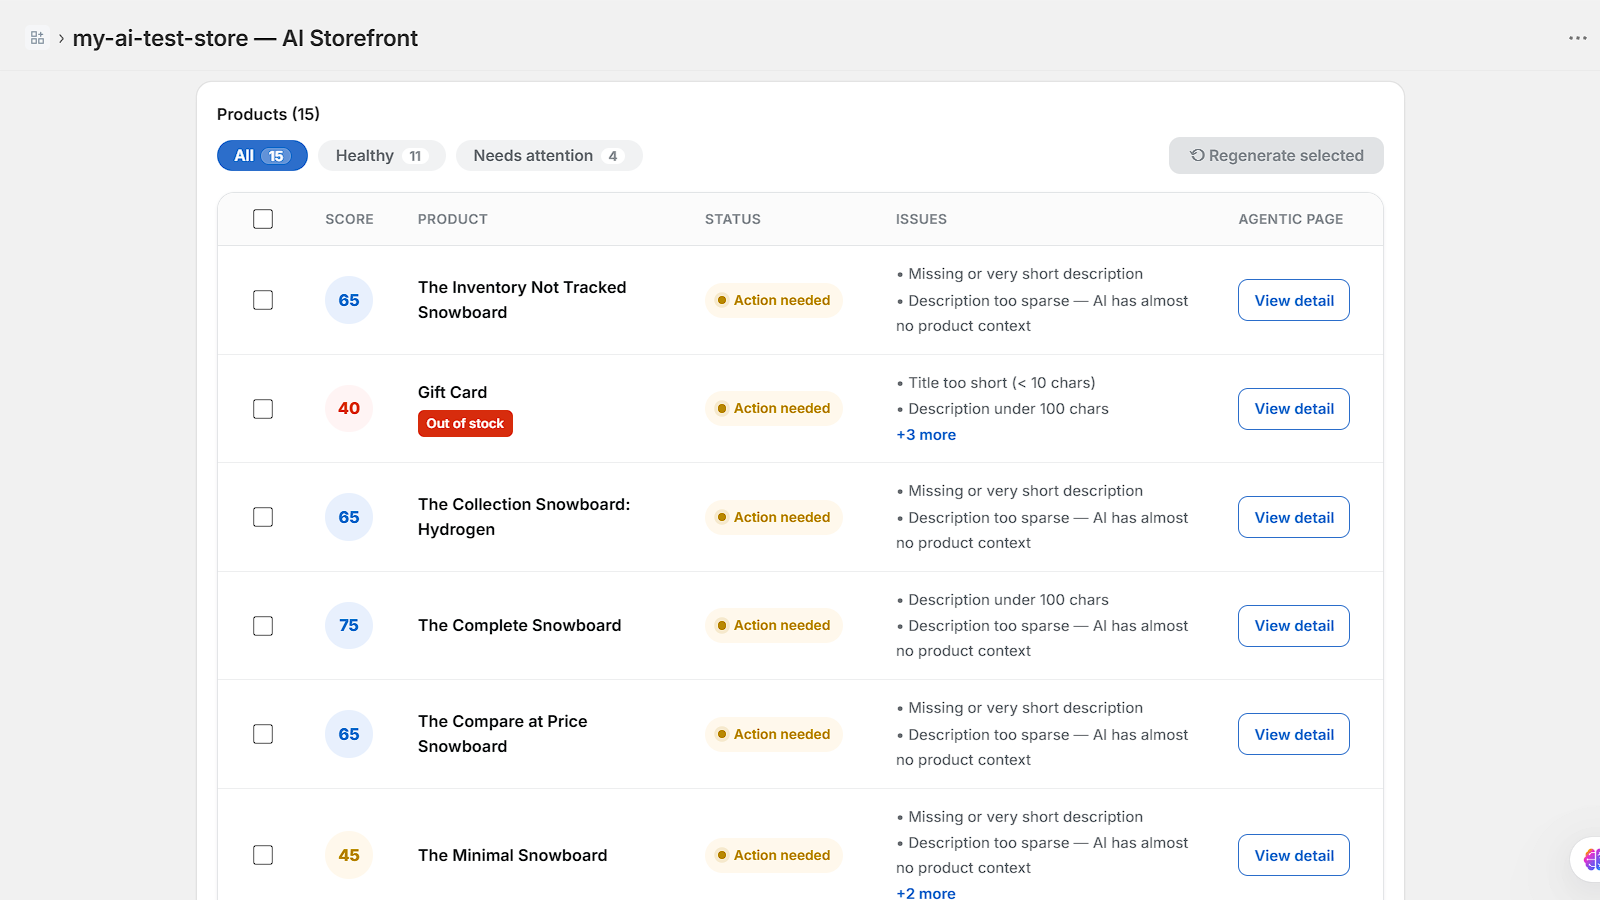
Task: Click the ISSUES column header
Action: [921, 219]
